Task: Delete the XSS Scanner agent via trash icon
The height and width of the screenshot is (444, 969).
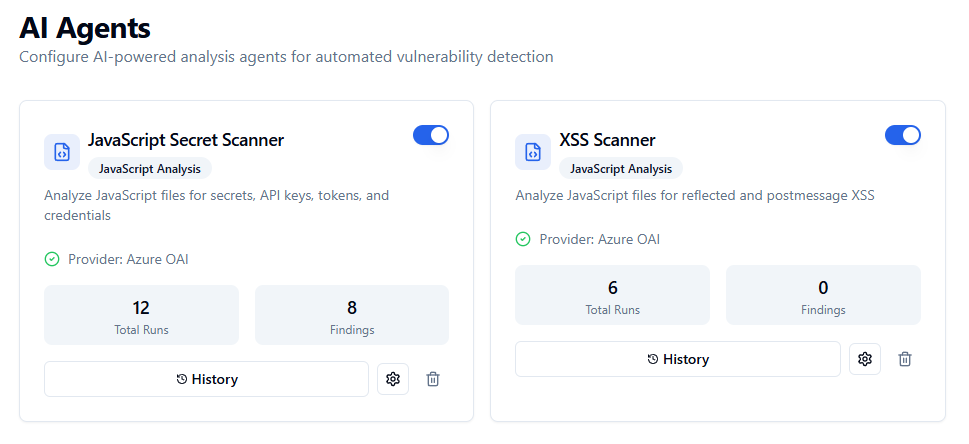Action: (905, 359)
